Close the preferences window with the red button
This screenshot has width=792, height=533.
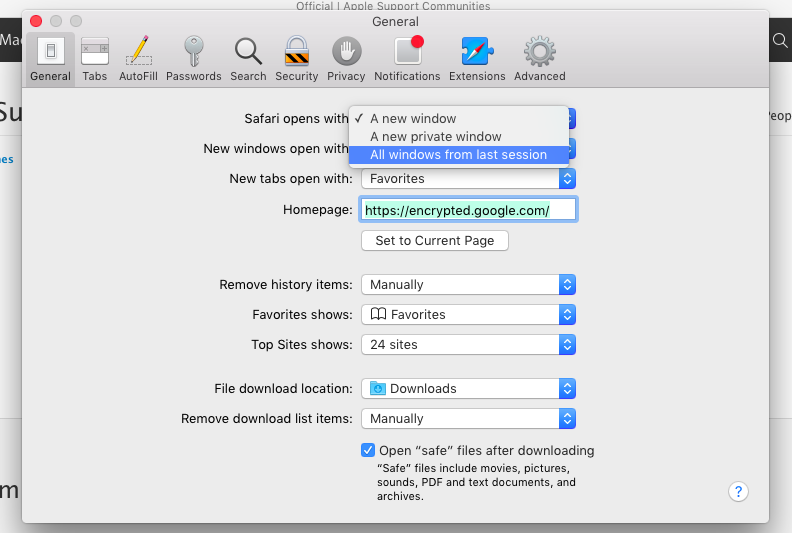[x=36, y=21]
